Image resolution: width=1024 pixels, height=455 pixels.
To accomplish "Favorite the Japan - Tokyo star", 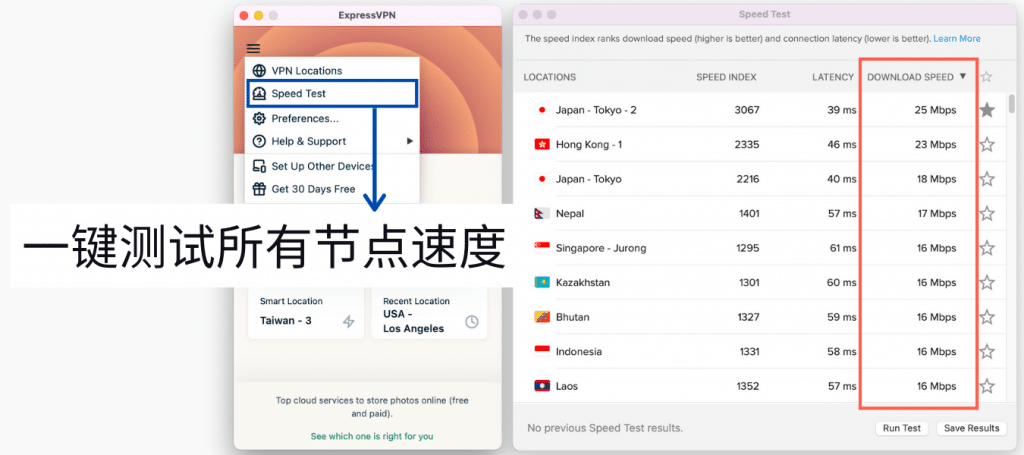I will tap(987, 179).
